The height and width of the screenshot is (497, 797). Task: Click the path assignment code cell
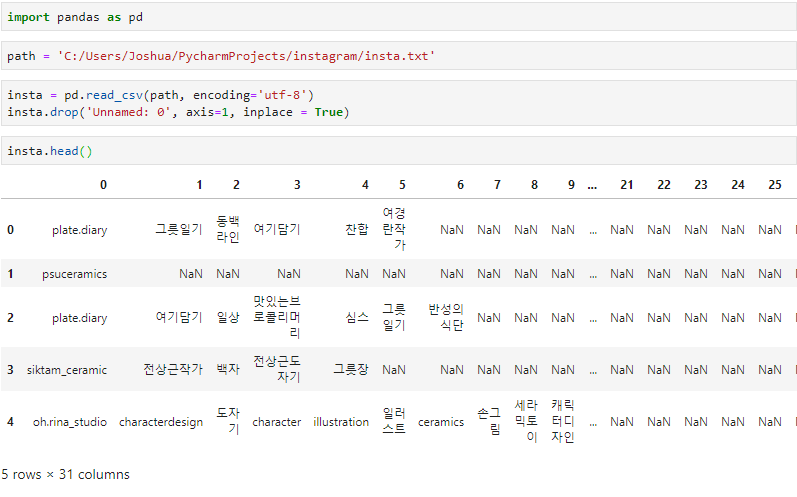click(x=399, y=56)
